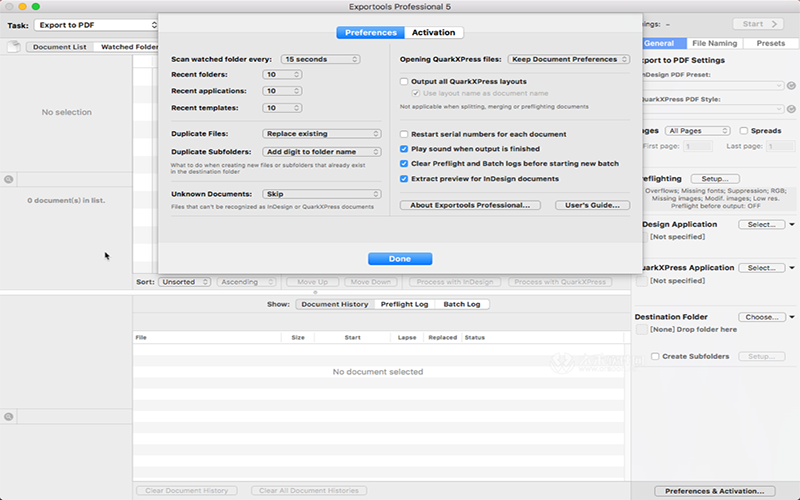The width and height of the screenshot is (800, 500).
Task: Open the Task dropdown showing Export to PDF
Action: [97, 25]
